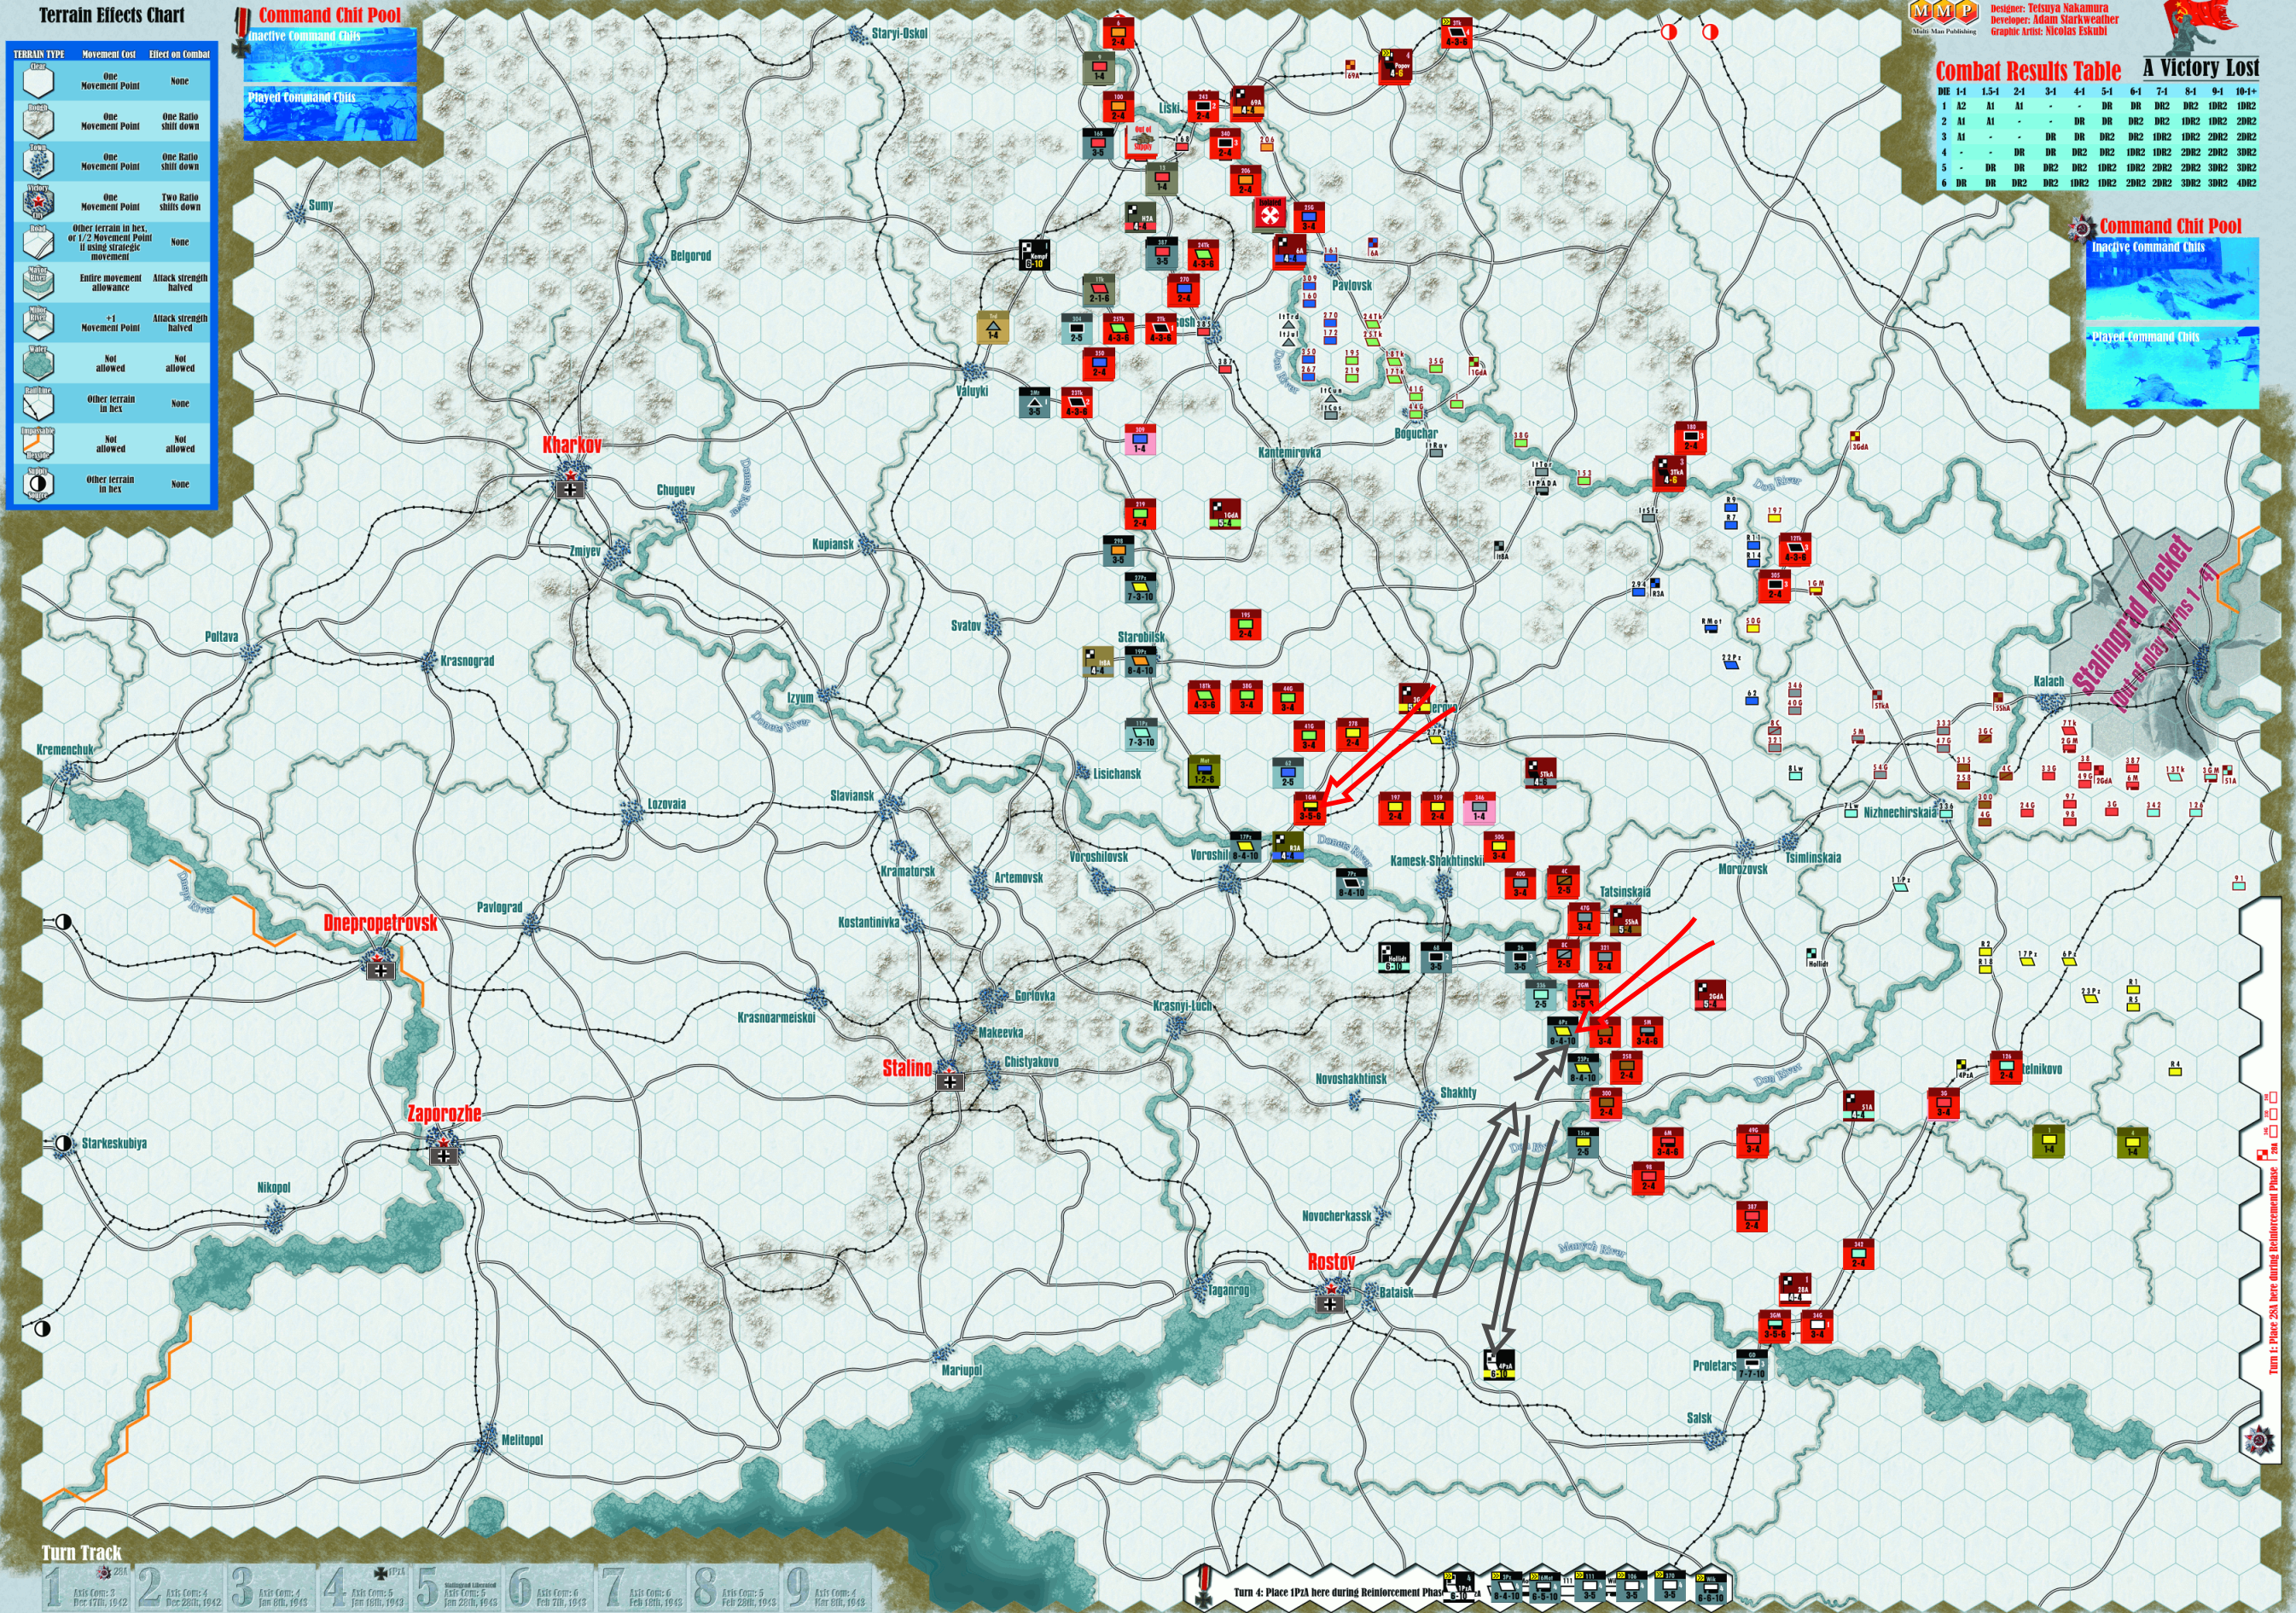Click the 3Mt mountain unit rated 3-5
This screenshot has width=2296, height=1613.
tap(1035, 403)
